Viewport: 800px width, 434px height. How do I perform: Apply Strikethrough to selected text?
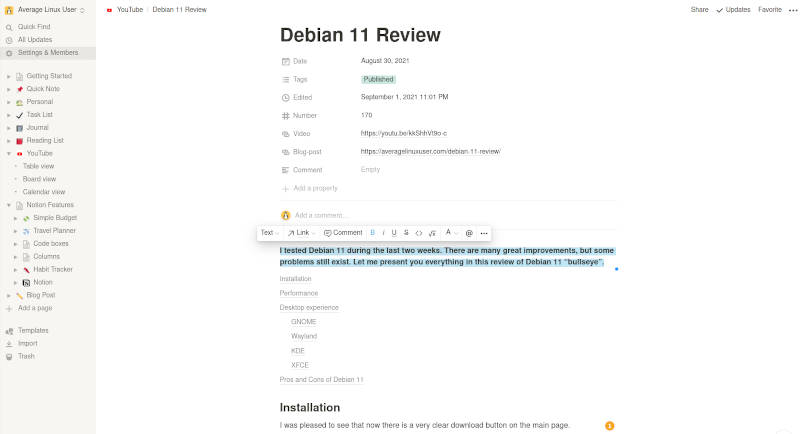tap(406, 233)
